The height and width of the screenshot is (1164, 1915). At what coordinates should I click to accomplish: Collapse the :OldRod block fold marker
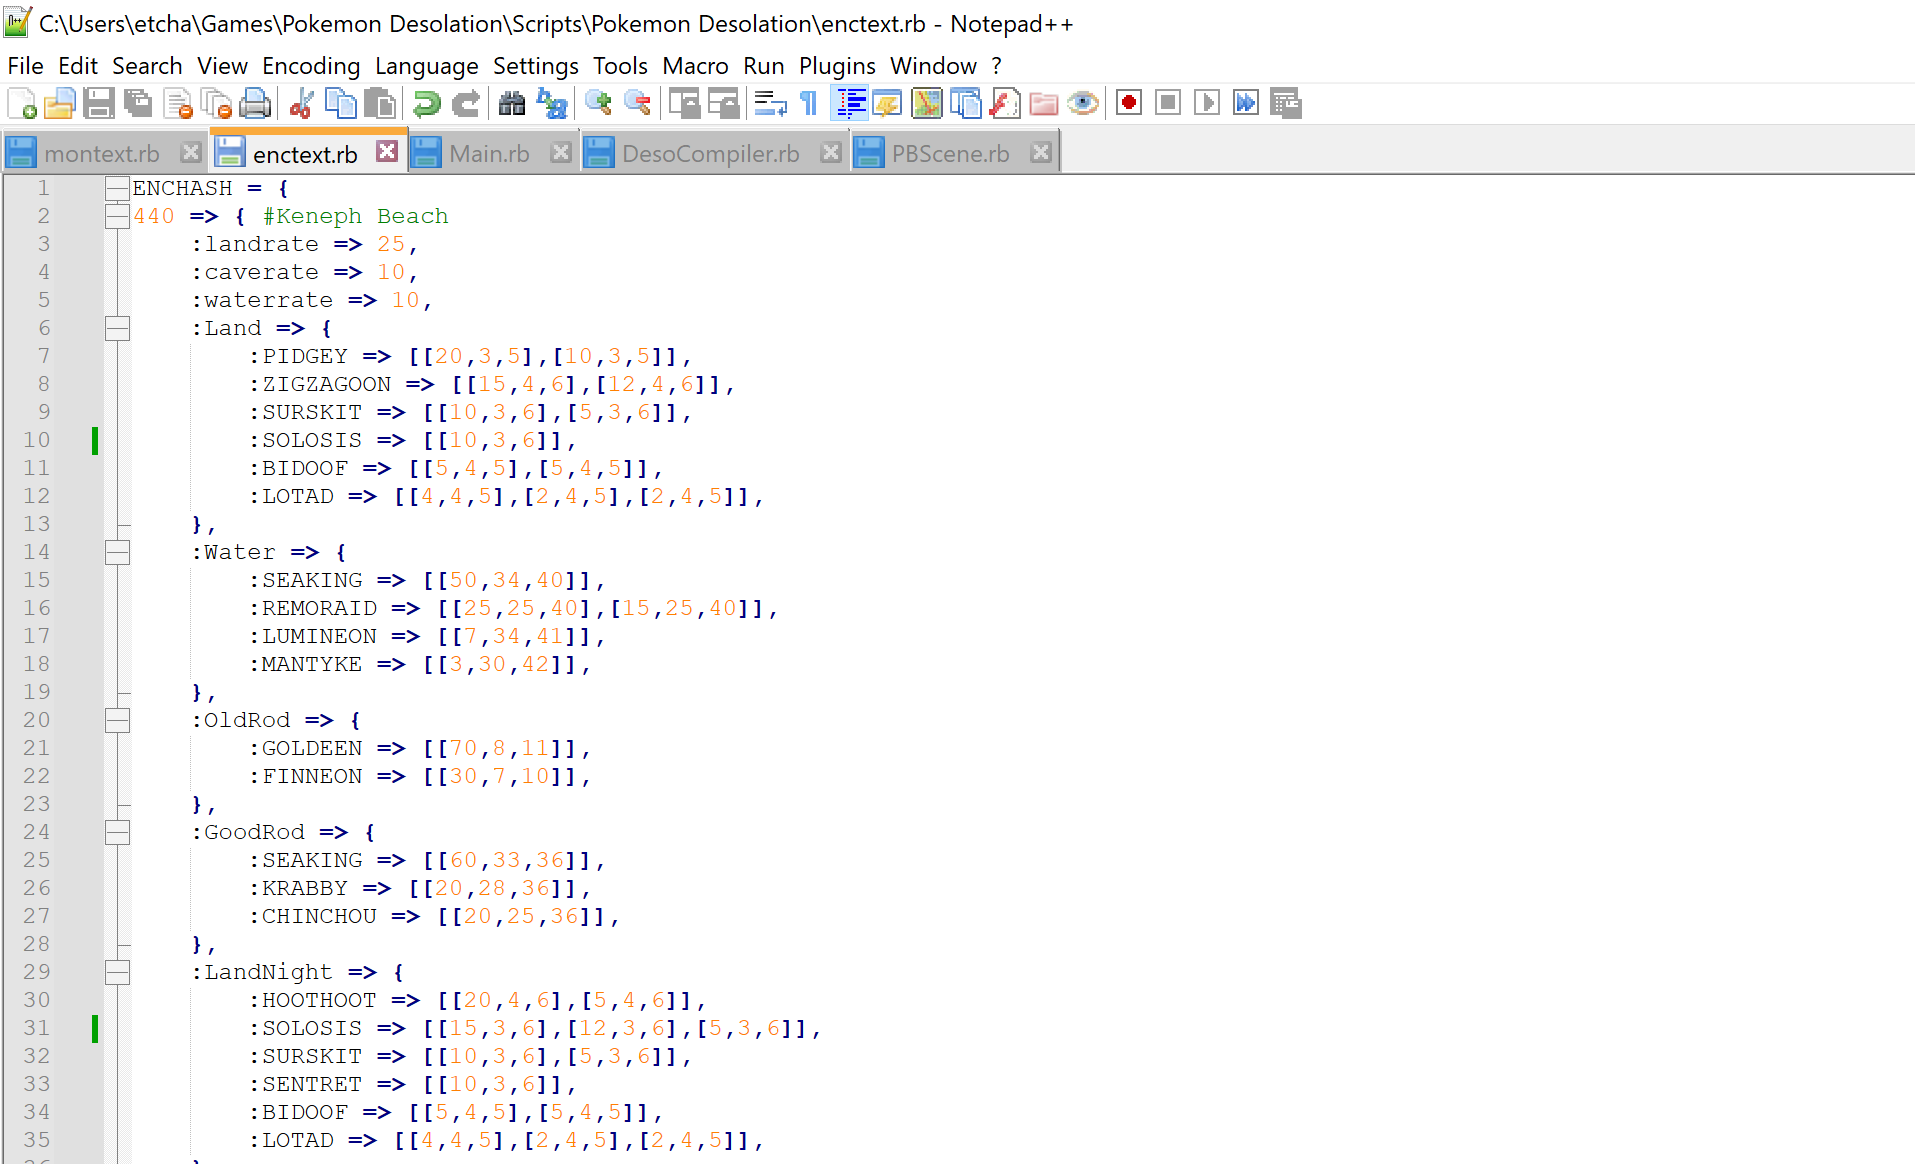coord(117,720)
